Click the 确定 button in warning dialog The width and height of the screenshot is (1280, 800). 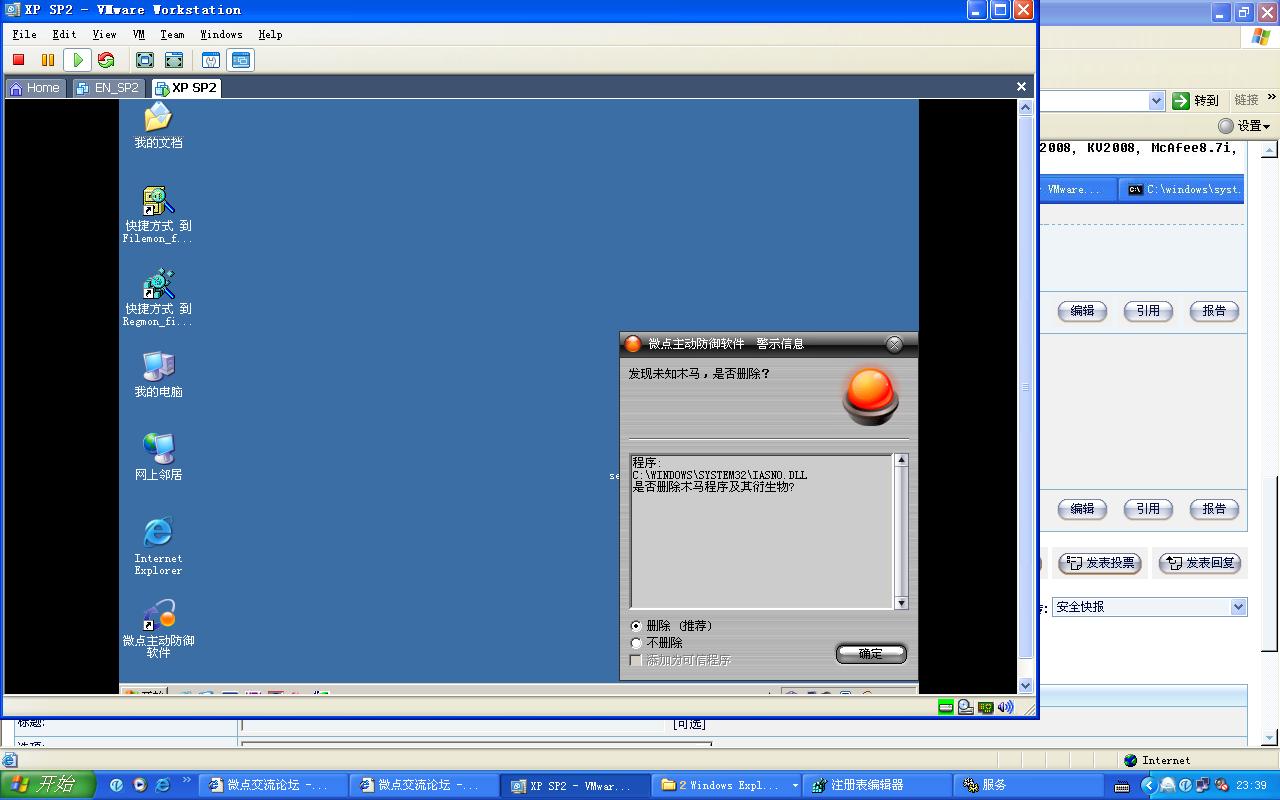[871, 653]
